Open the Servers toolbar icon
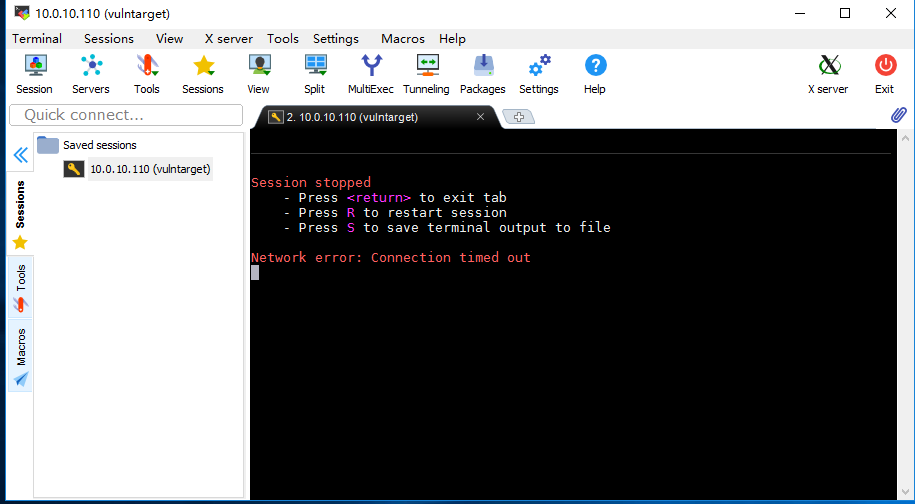This screenshot has width=915, height=504. pyautogui.click(x=90, y=74)
